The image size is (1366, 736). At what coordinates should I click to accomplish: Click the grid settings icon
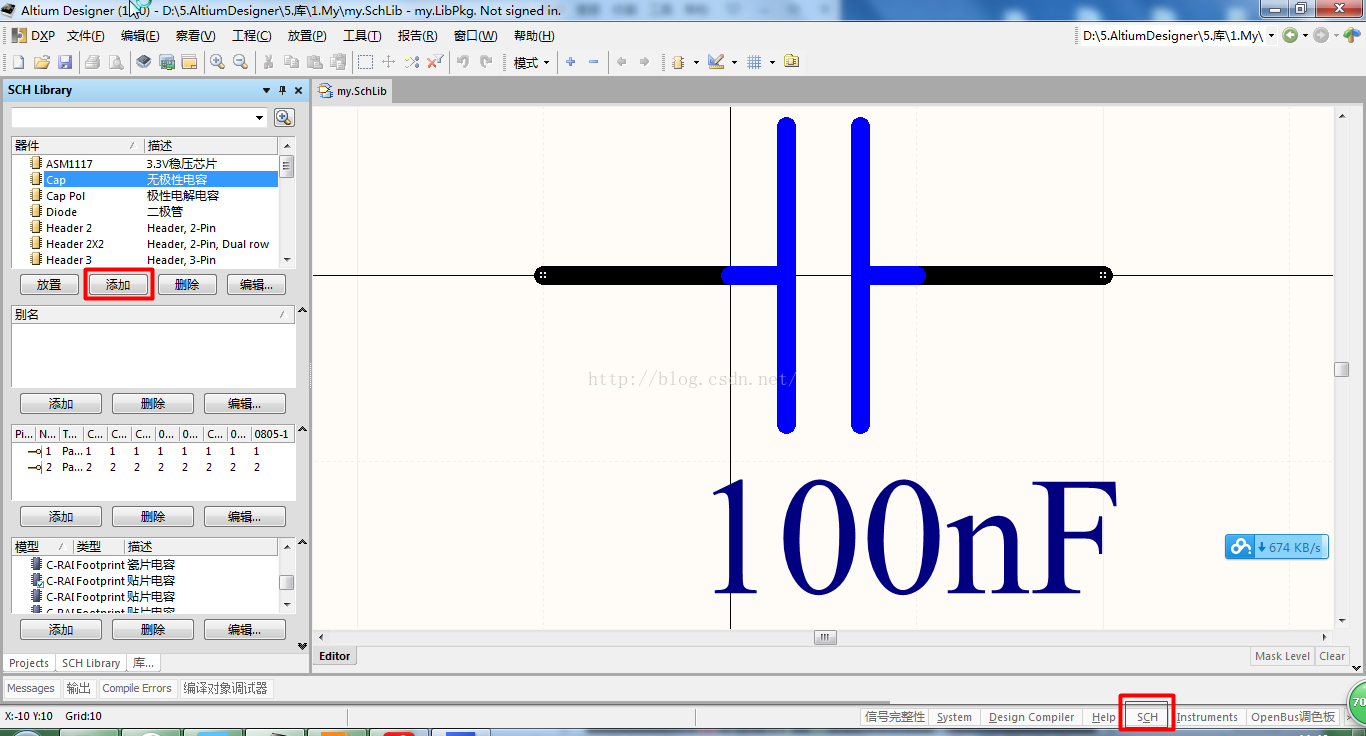(754, 62)
